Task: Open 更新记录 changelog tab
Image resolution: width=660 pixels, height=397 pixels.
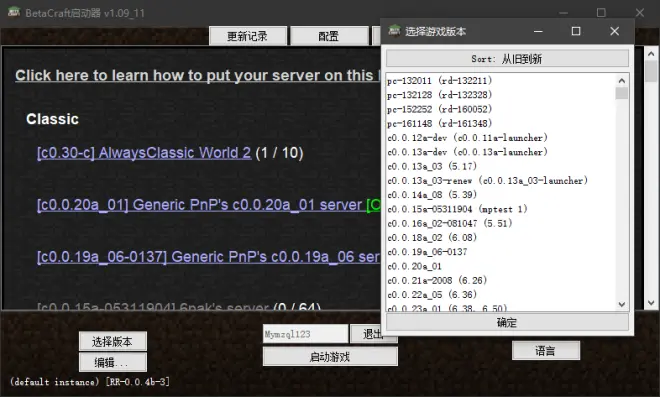Action: [x=248, y=36]
